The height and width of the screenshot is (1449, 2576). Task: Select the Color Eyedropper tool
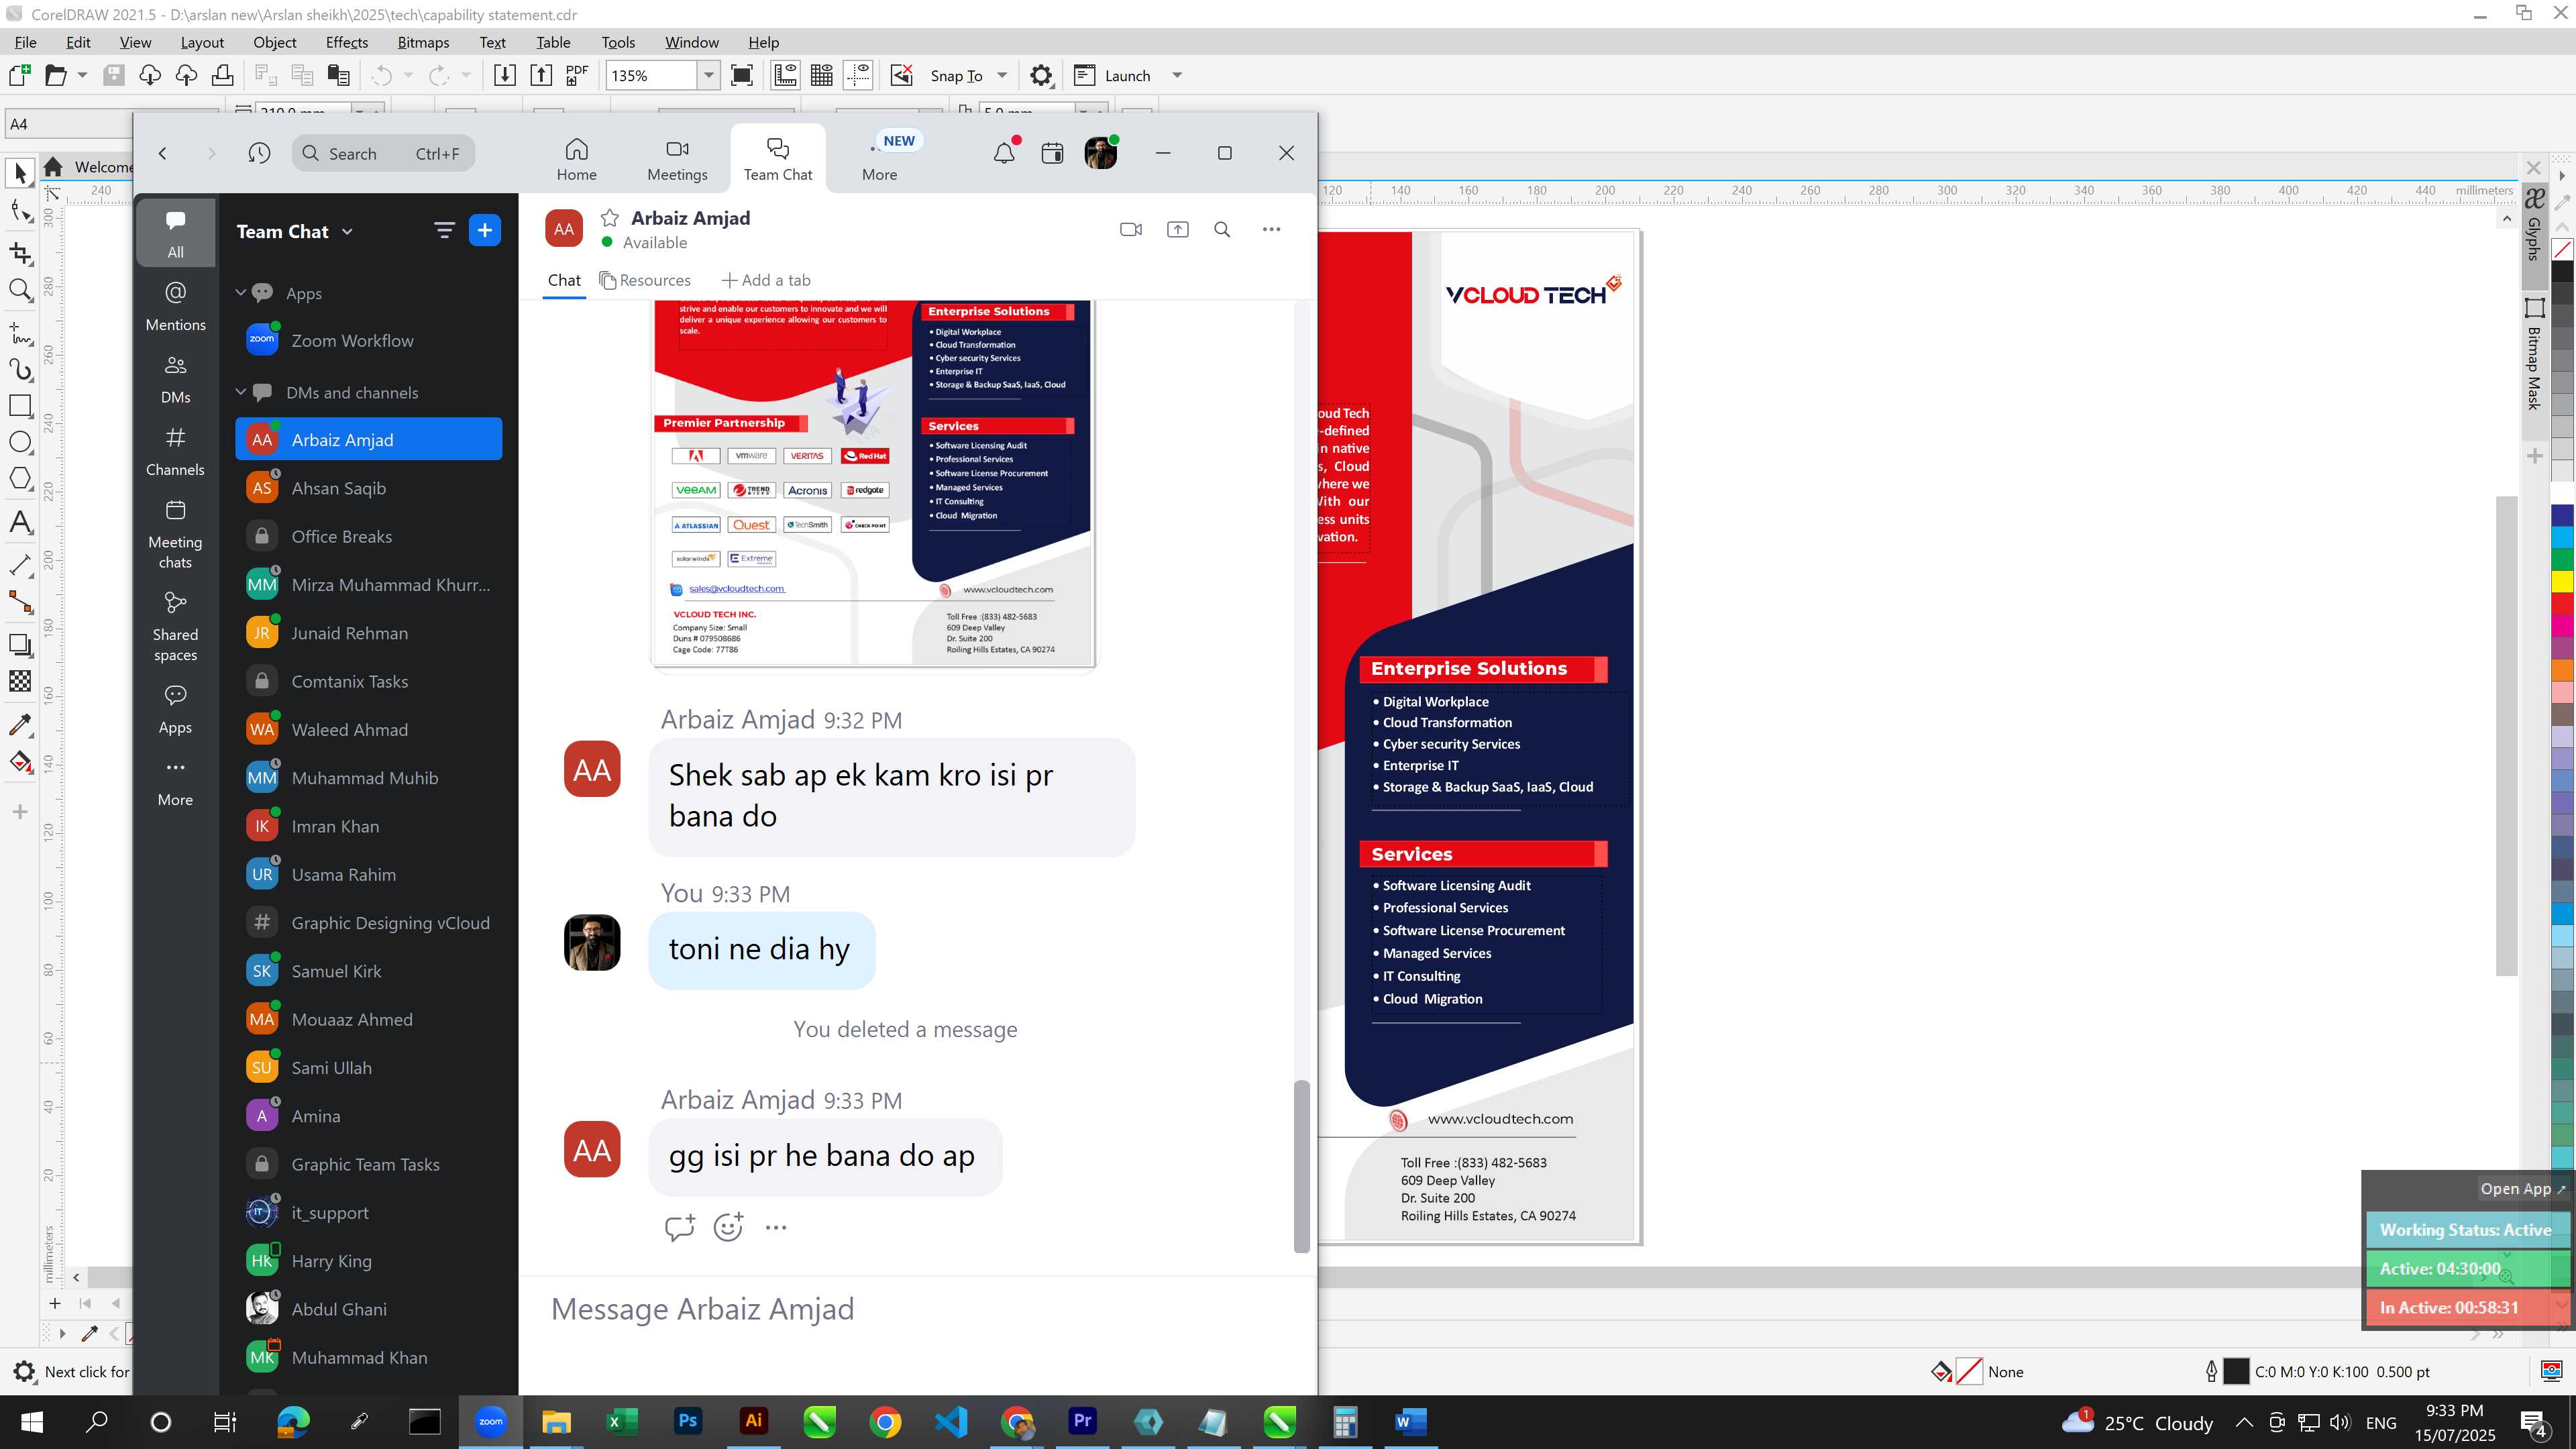point(20,724)
